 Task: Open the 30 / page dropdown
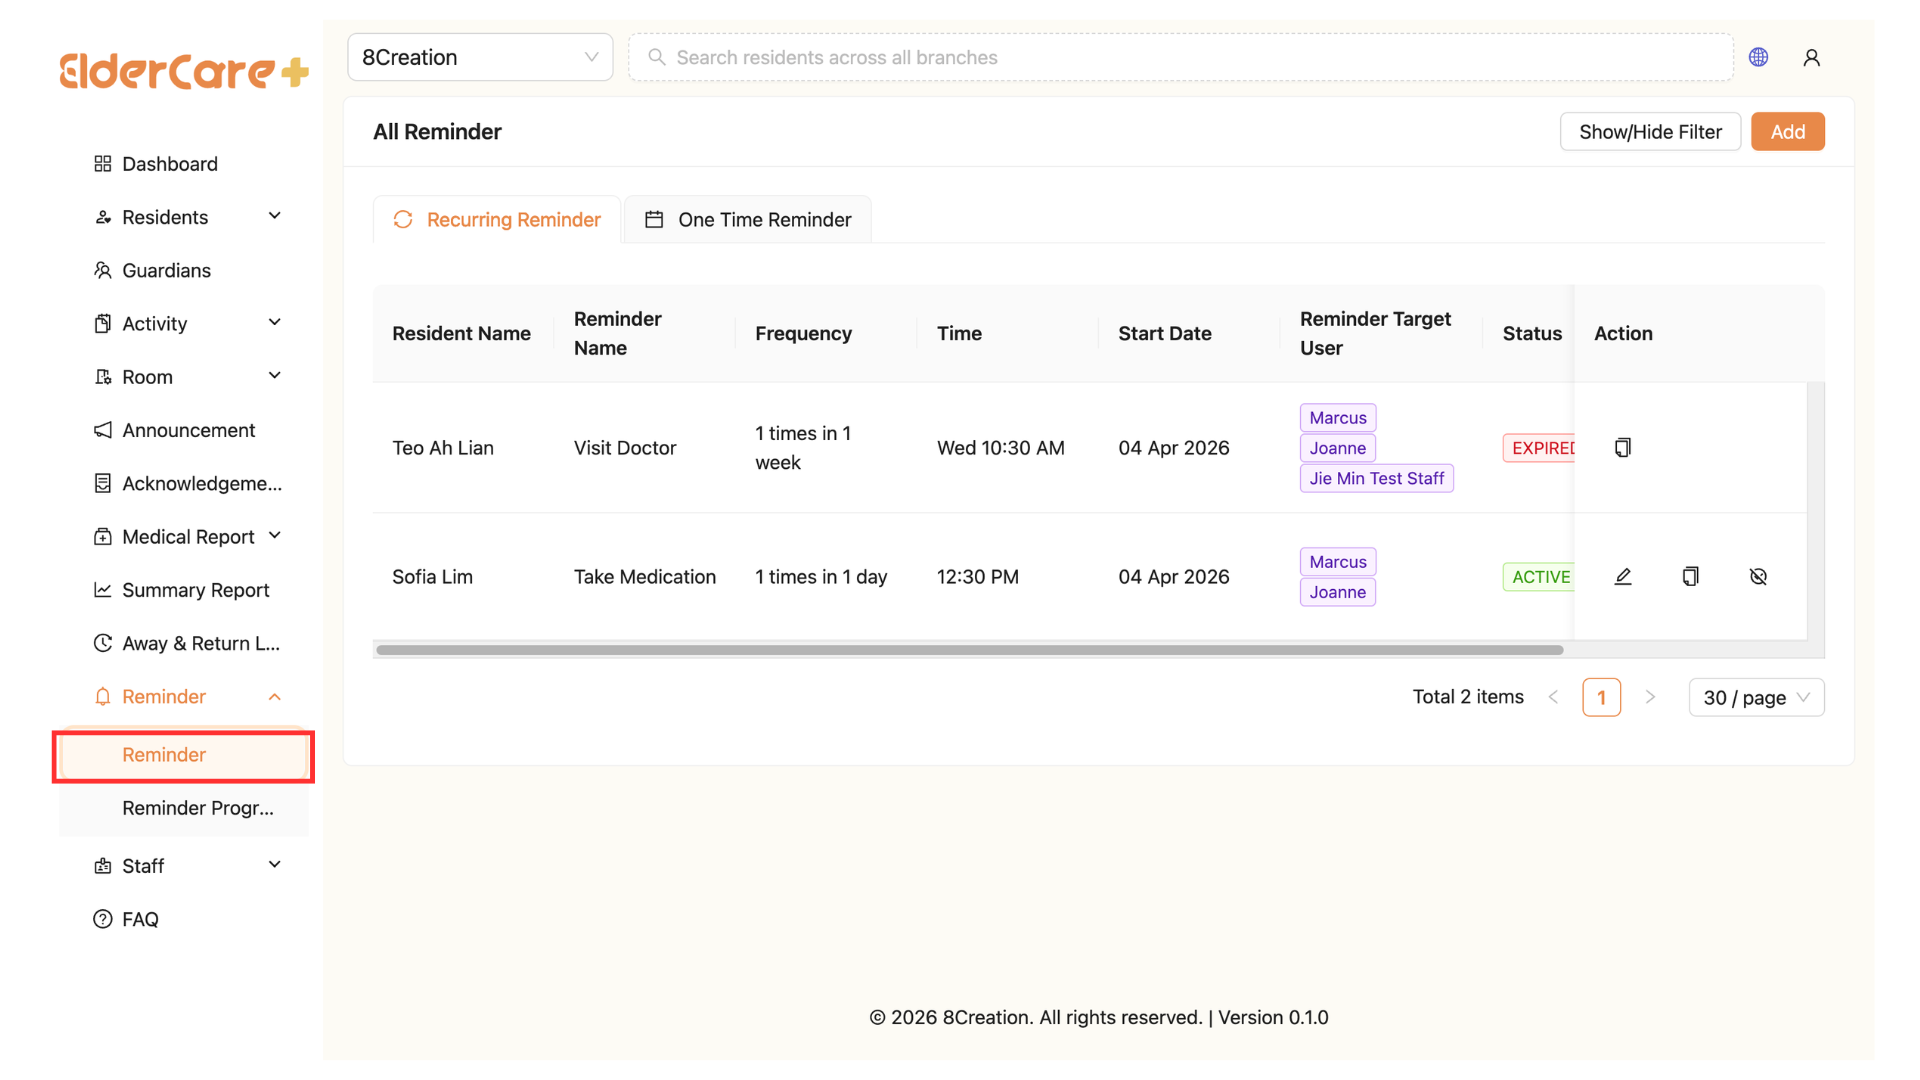[x=1756, y=697]
